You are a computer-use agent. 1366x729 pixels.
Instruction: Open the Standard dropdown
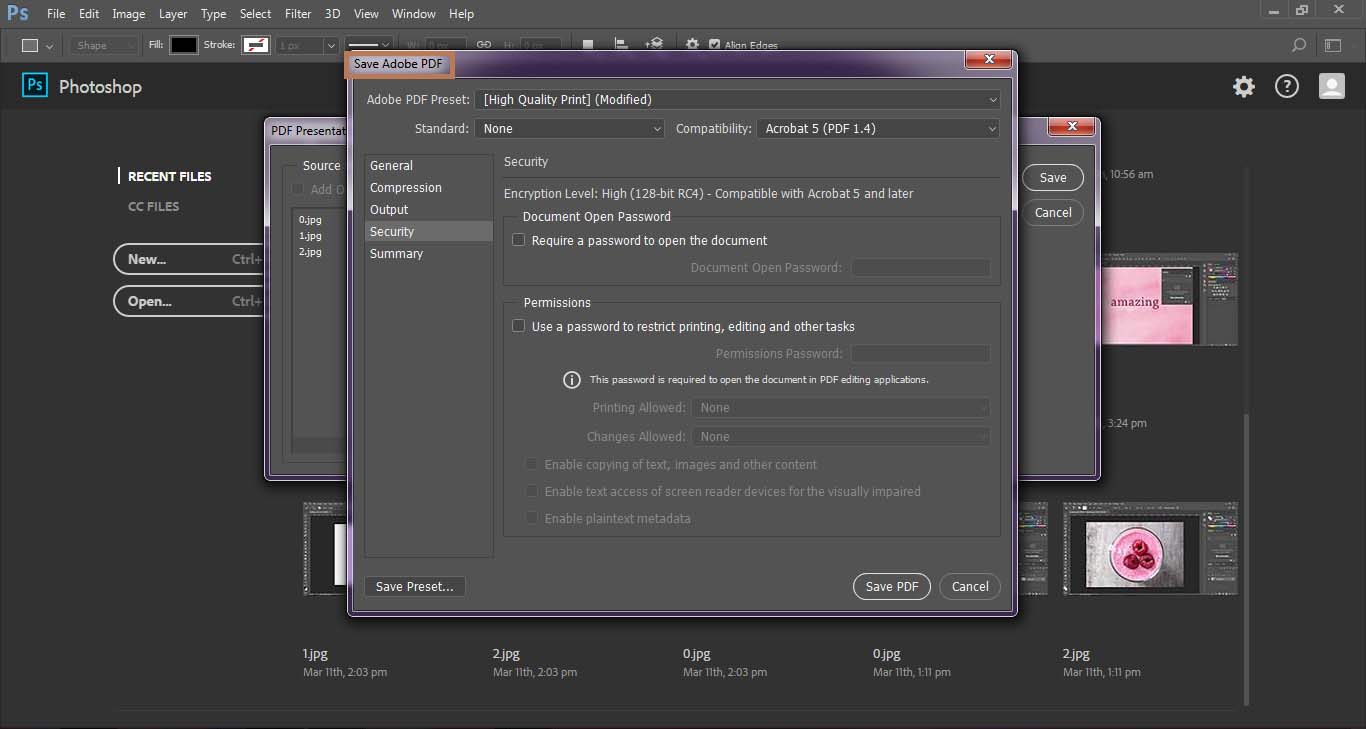(x=569, y=129)
